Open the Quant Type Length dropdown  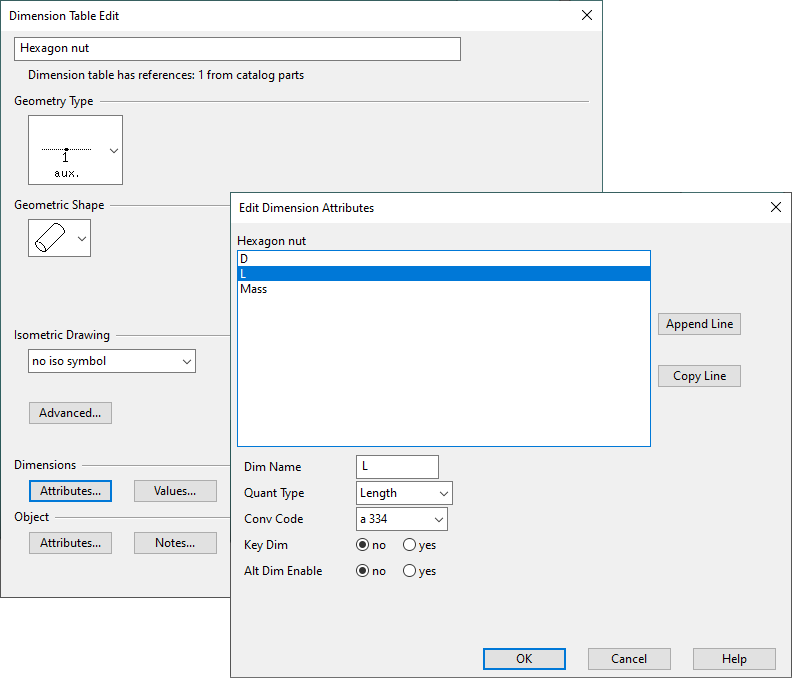404,493
